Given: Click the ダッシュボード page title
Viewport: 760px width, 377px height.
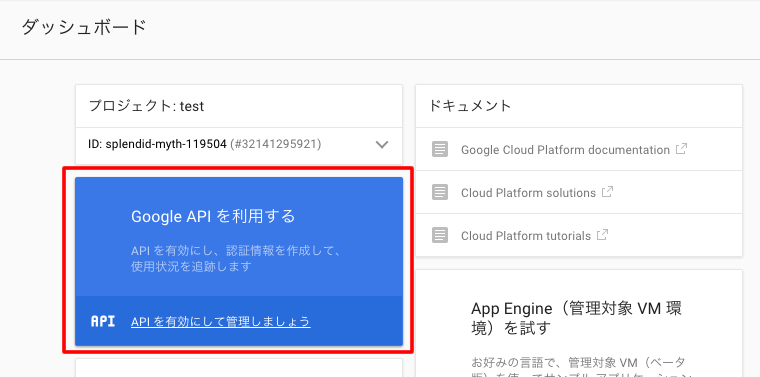Looking at the screenshot, I should (84, 28).
